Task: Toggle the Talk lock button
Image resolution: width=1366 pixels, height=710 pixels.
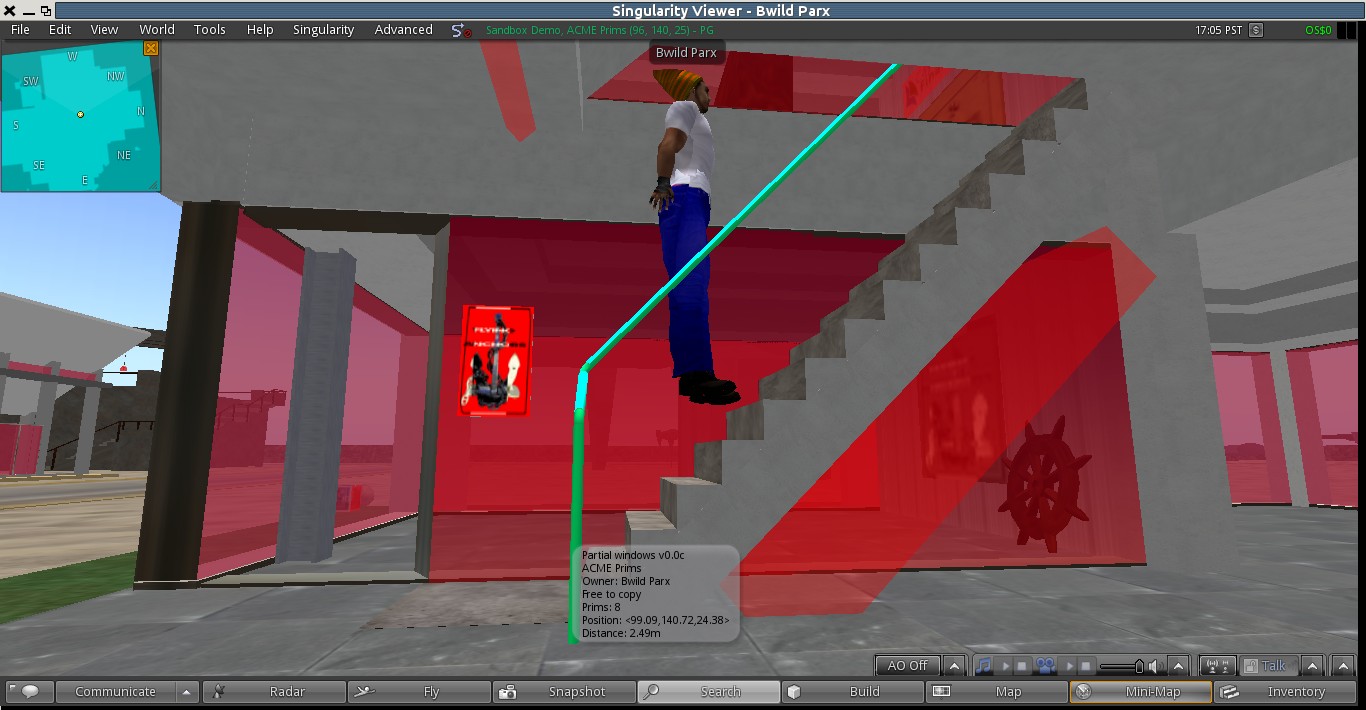Action: pyautogui.click(x=1268, y=666)
